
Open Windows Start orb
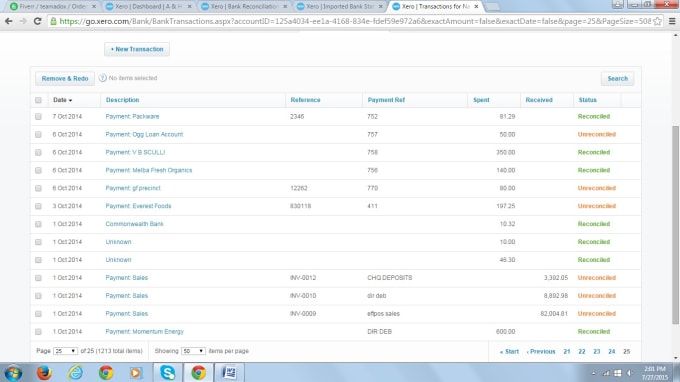(13, 373)
